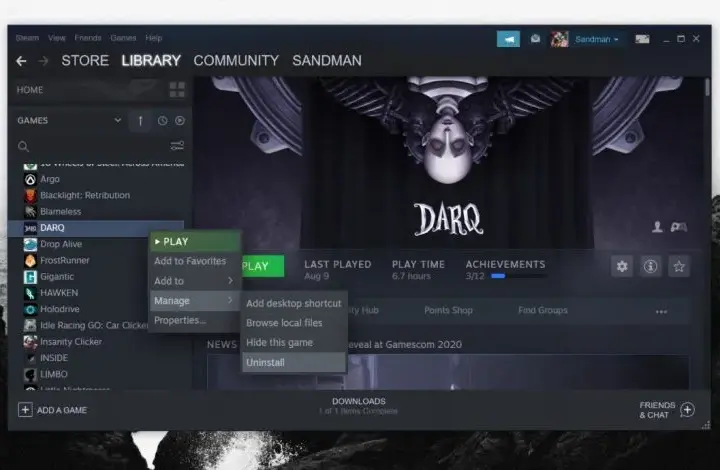Open Friends & Chat plus icon
The width and height of the screenshot is (720, 470).
pyautogui.click(x=687, y=409)
